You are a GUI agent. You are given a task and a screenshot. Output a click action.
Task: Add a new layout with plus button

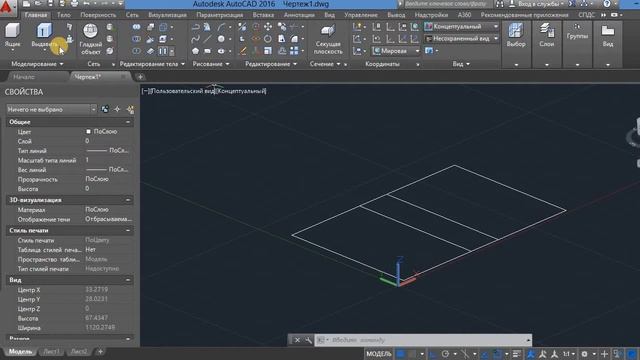100,351
